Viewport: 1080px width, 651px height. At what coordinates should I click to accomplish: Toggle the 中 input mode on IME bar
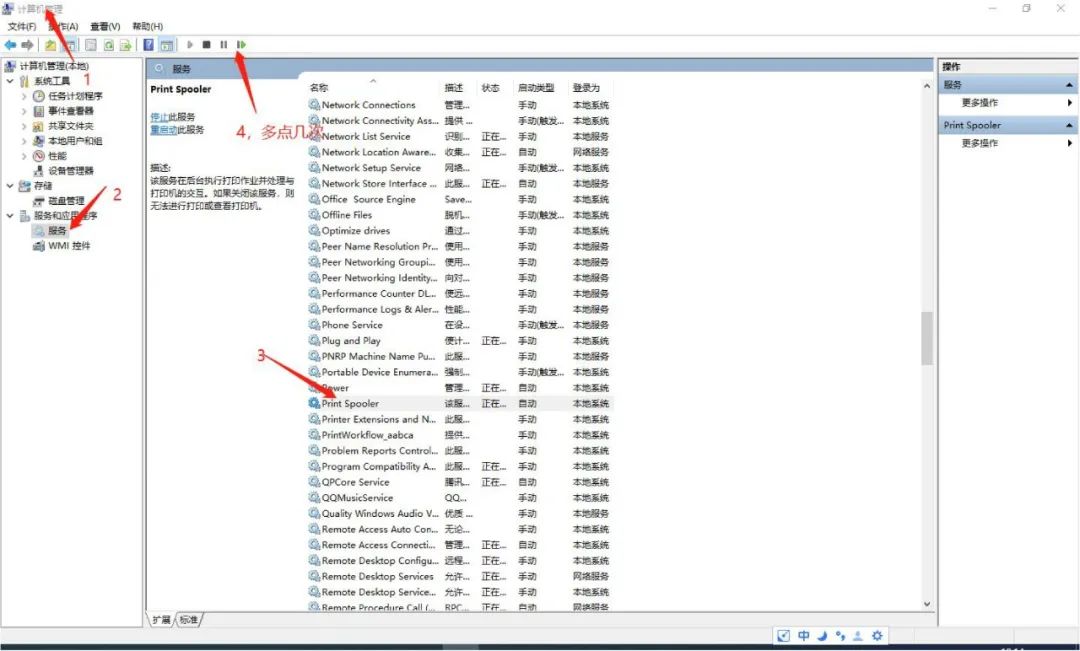click(x=803, y=636)
